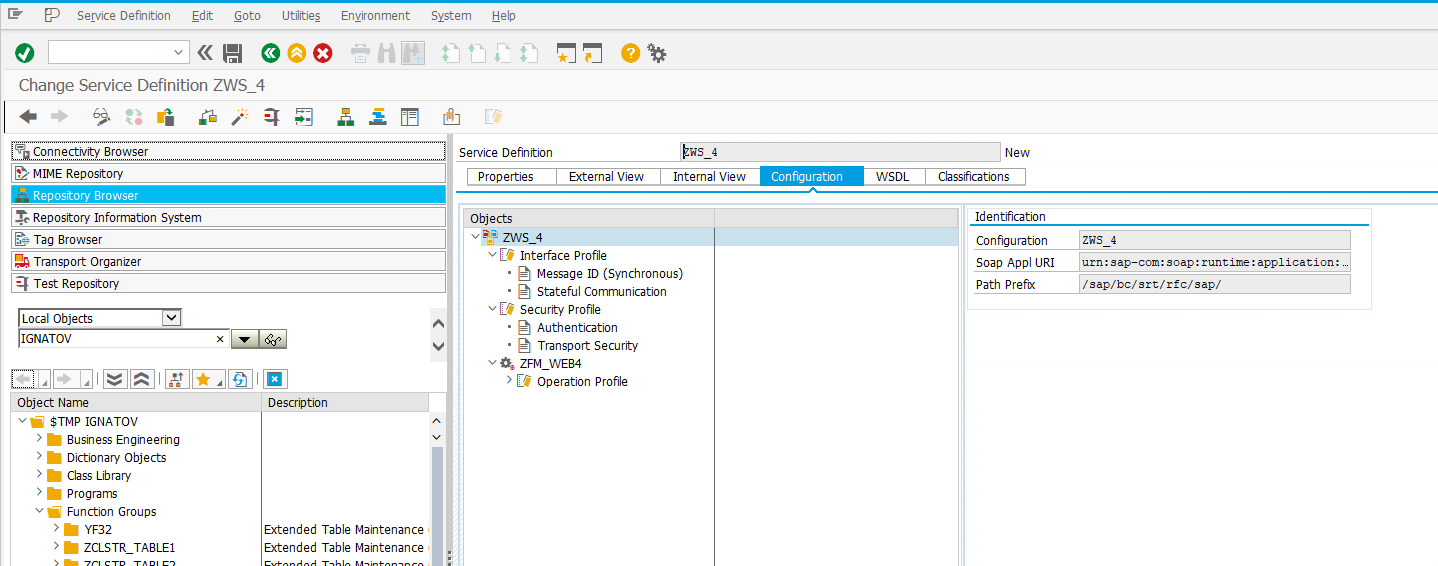Click the Display superordinate object list icon
The height and width of the screenshot is (566, 1438).
point(176,379)
